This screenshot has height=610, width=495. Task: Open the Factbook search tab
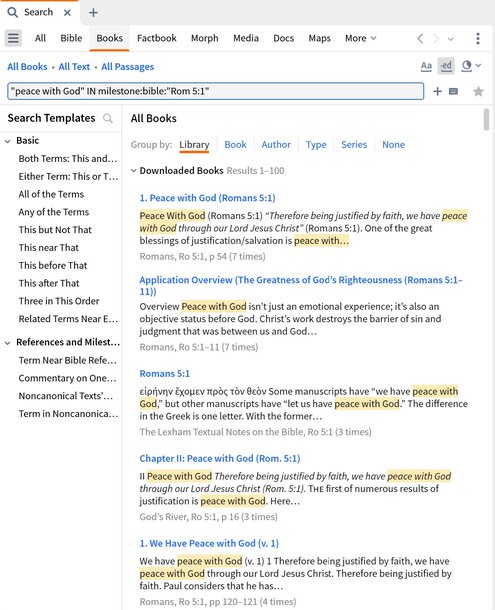[156, 38]
